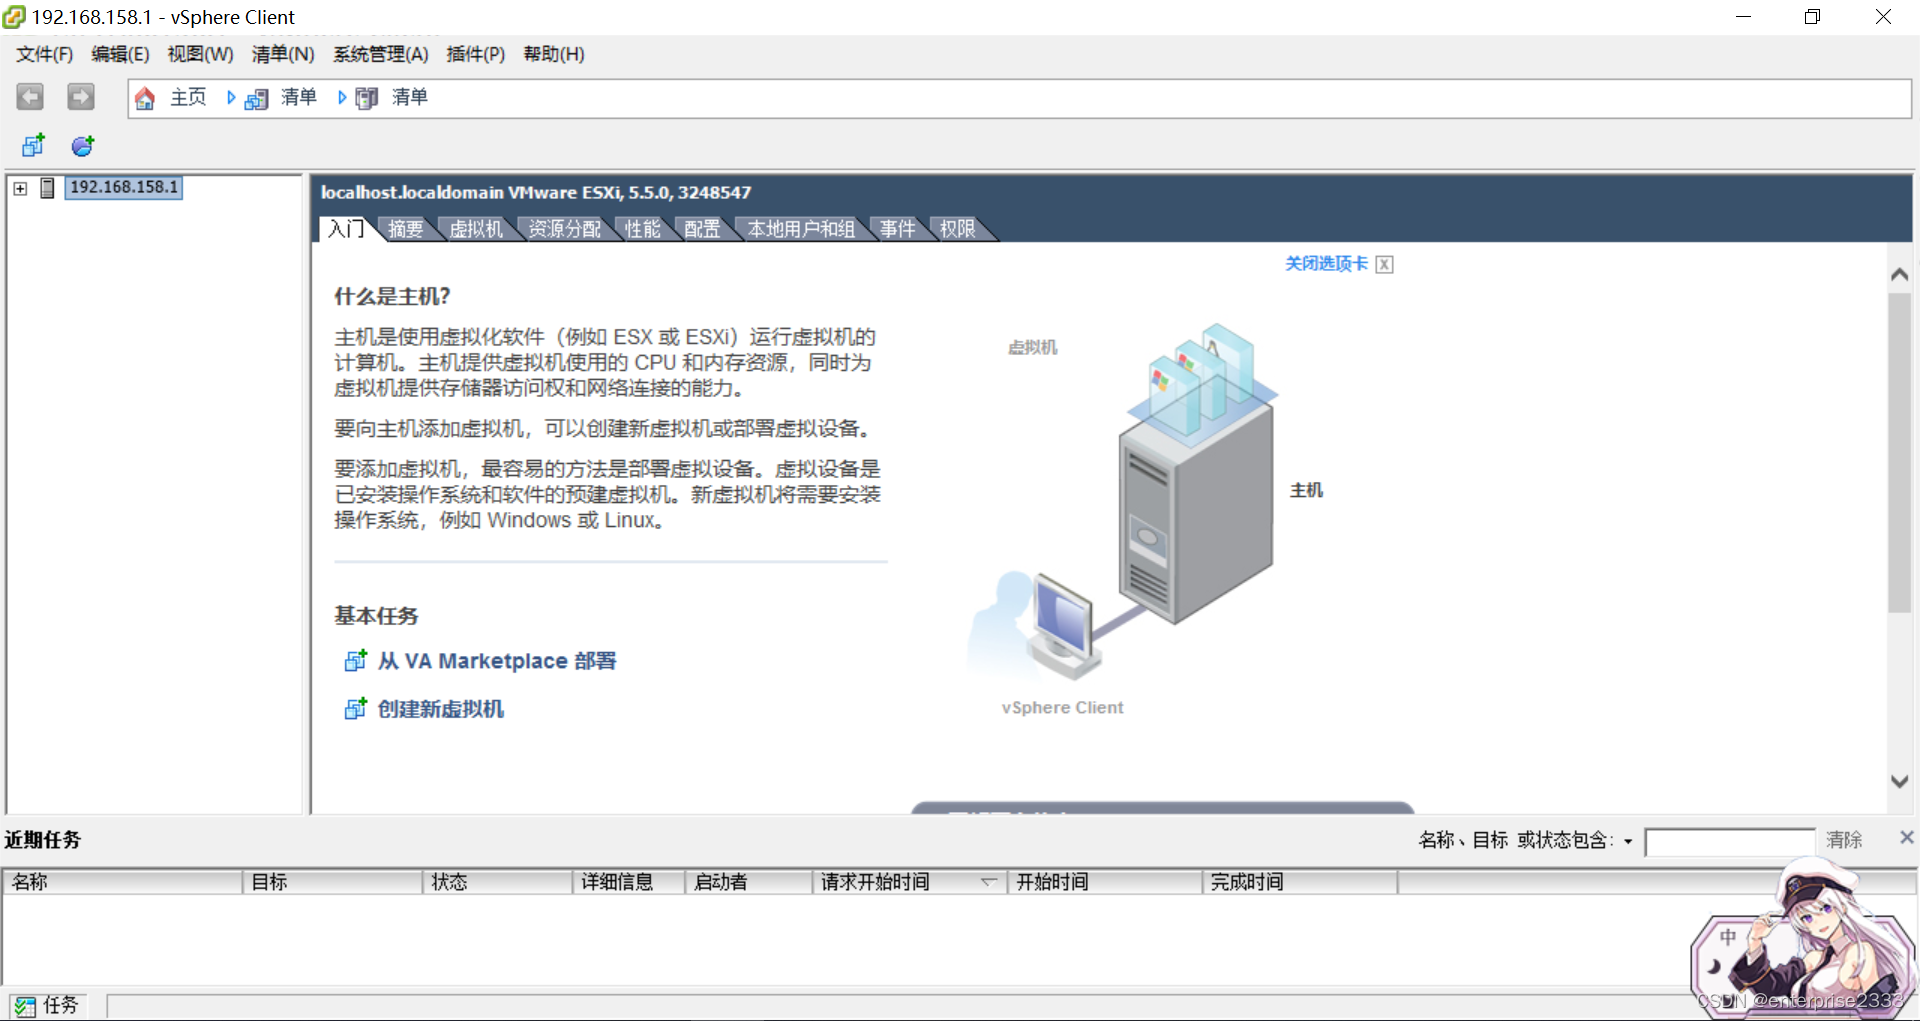Click the vSphere Client app icon in title bar
This screenshot has width=1920, height=1021.
coord(14,17)
